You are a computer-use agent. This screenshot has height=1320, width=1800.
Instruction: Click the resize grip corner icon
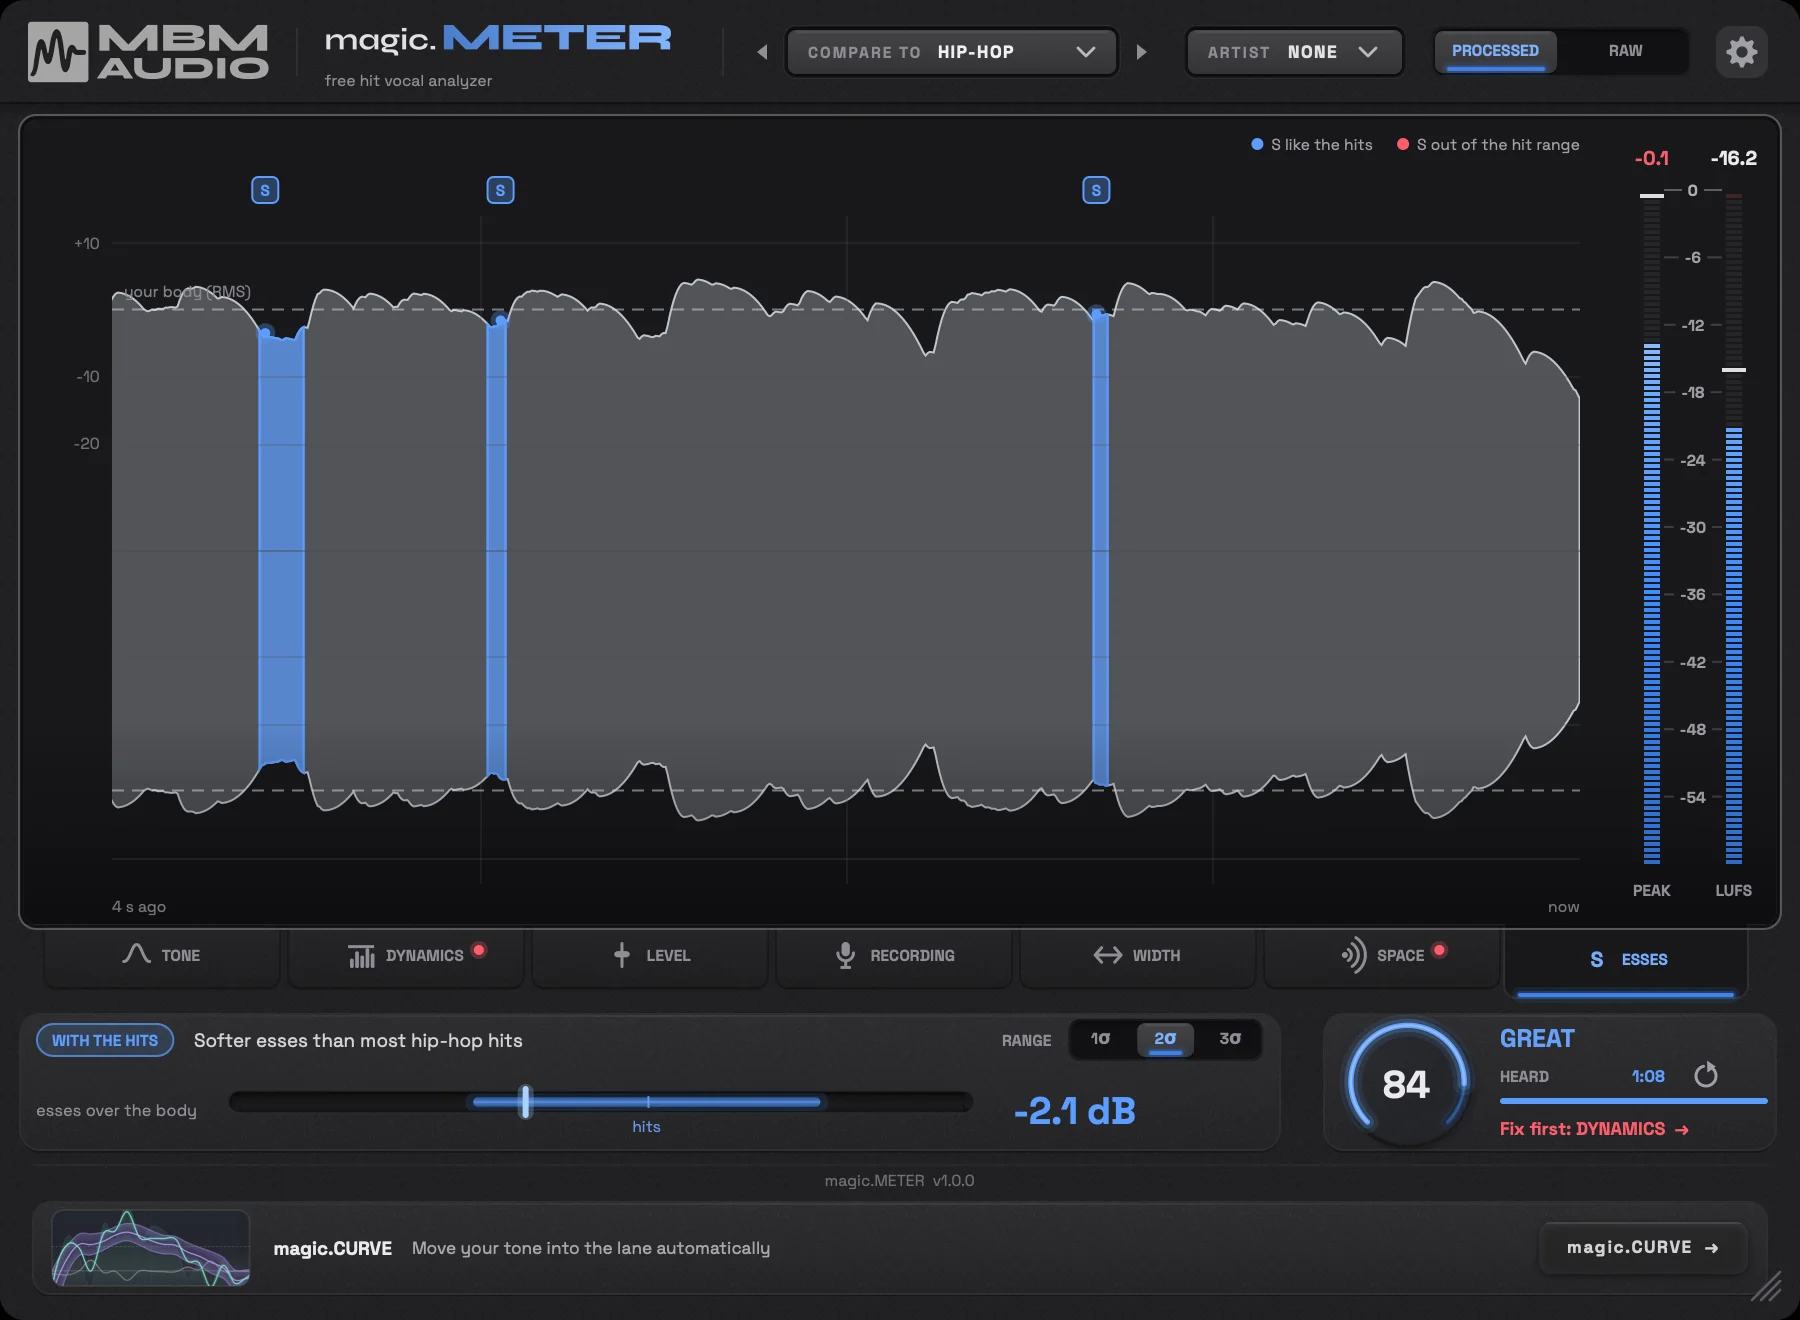pyautogui.click(x=1766, y=1286)
